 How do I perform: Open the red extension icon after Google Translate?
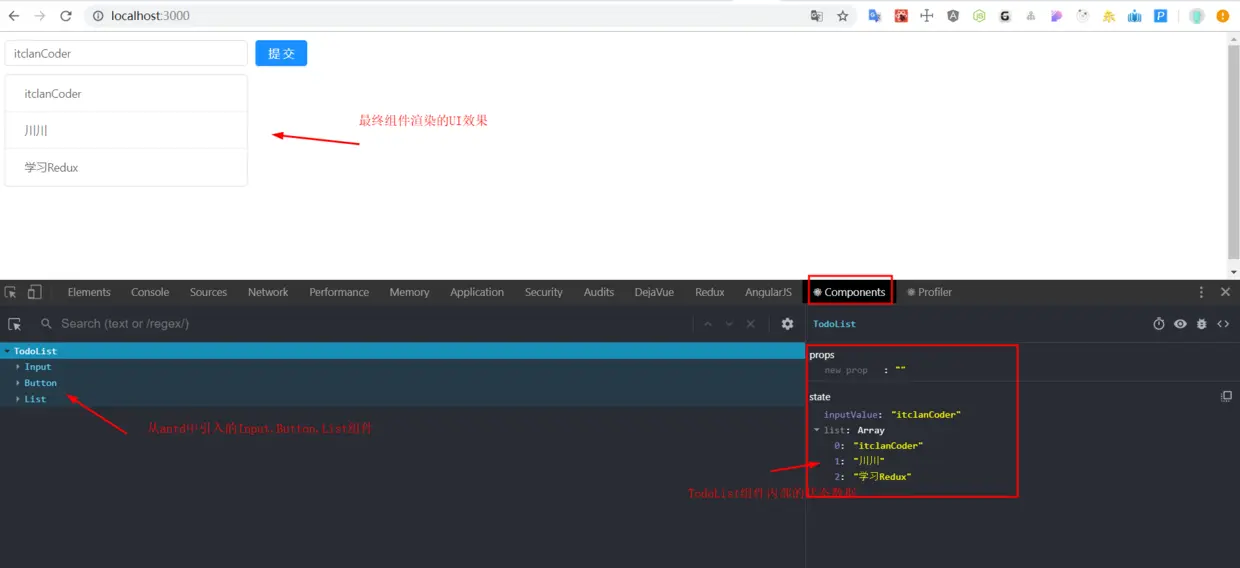[901, 16]
